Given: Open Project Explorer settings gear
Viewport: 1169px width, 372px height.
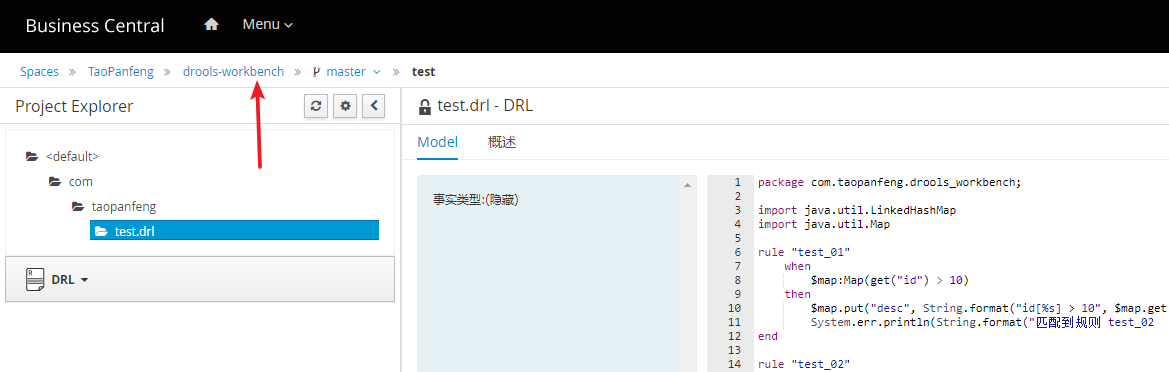Looking at the screenshot, I should point(345,107).
